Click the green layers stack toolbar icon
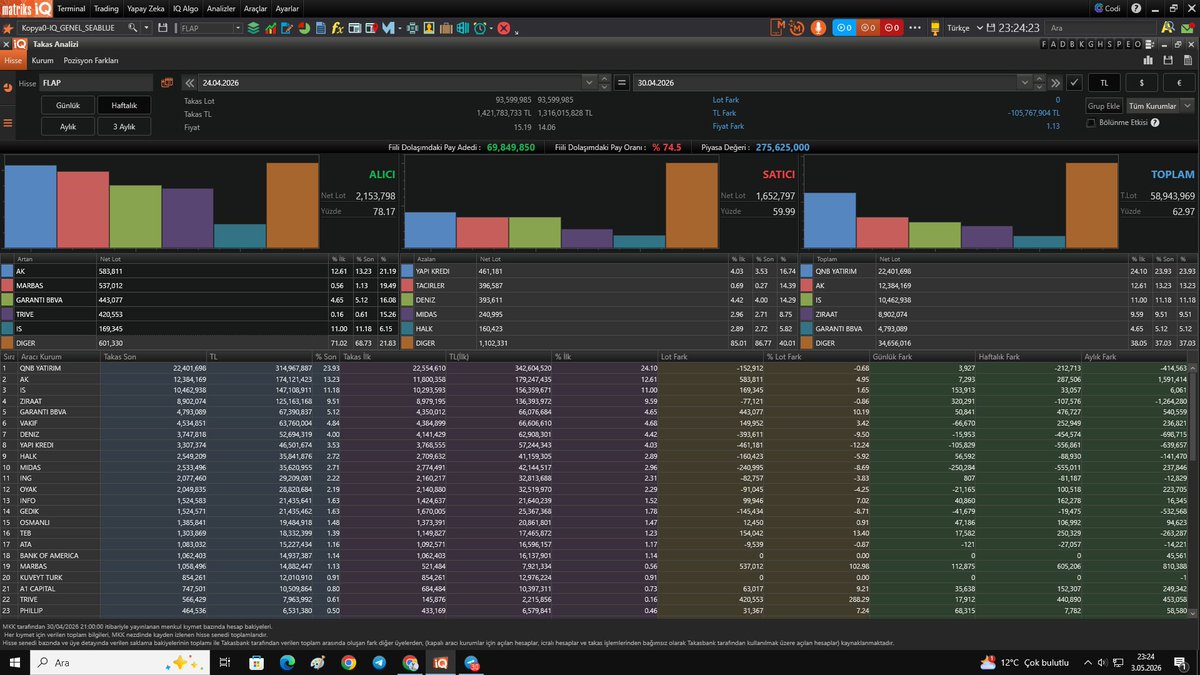1200x675 pixels. pos(253,28)
